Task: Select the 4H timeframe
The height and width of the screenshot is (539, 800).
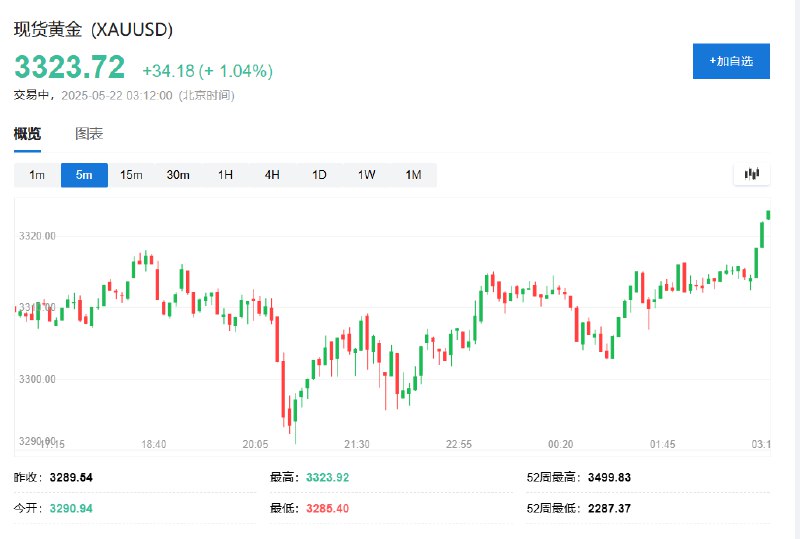Action: 272,175
